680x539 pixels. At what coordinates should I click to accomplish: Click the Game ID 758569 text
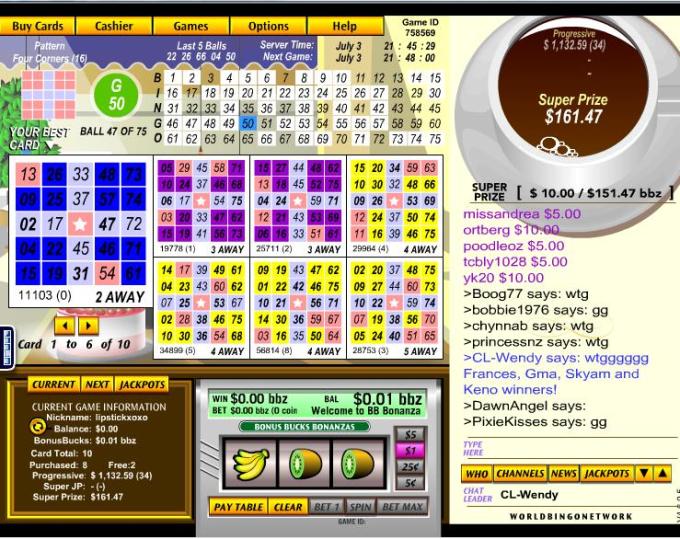[420, 27]
